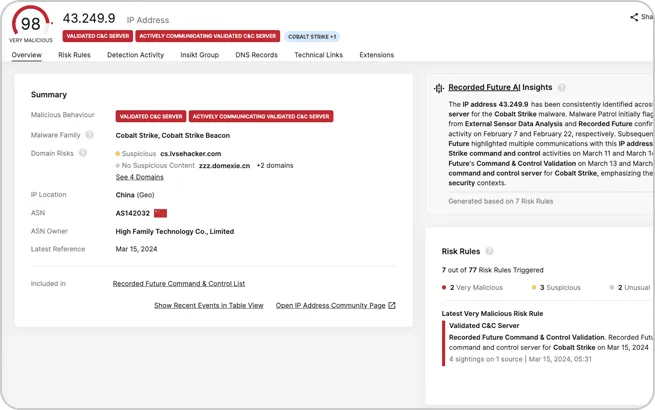Open Recorded Future Command & Control List
This screenshot has width=655, height=410.
[179, 284]
